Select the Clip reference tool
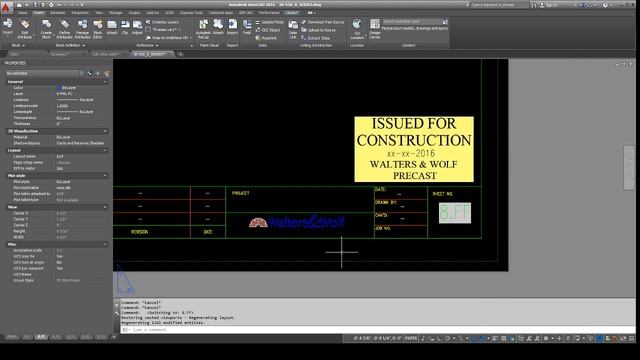This screenshot has width=640, height=360. (125, 27)
